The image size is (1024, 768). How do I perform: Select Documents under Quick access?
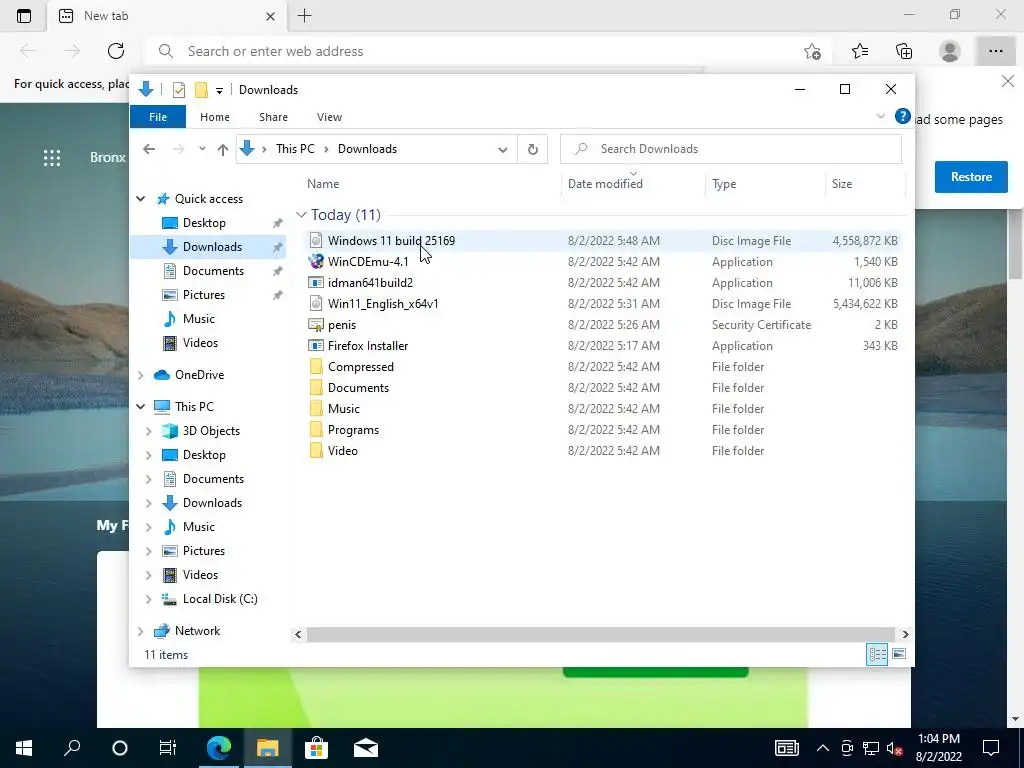click(x=213, y=271)
